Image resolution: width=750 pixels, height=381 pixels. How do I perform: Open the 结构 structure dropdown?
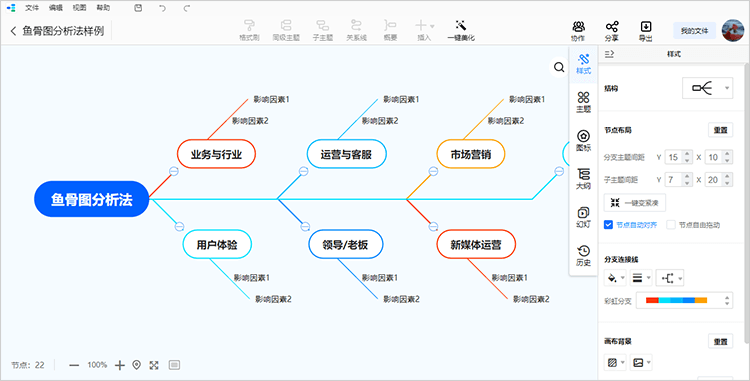coord(707,88)
